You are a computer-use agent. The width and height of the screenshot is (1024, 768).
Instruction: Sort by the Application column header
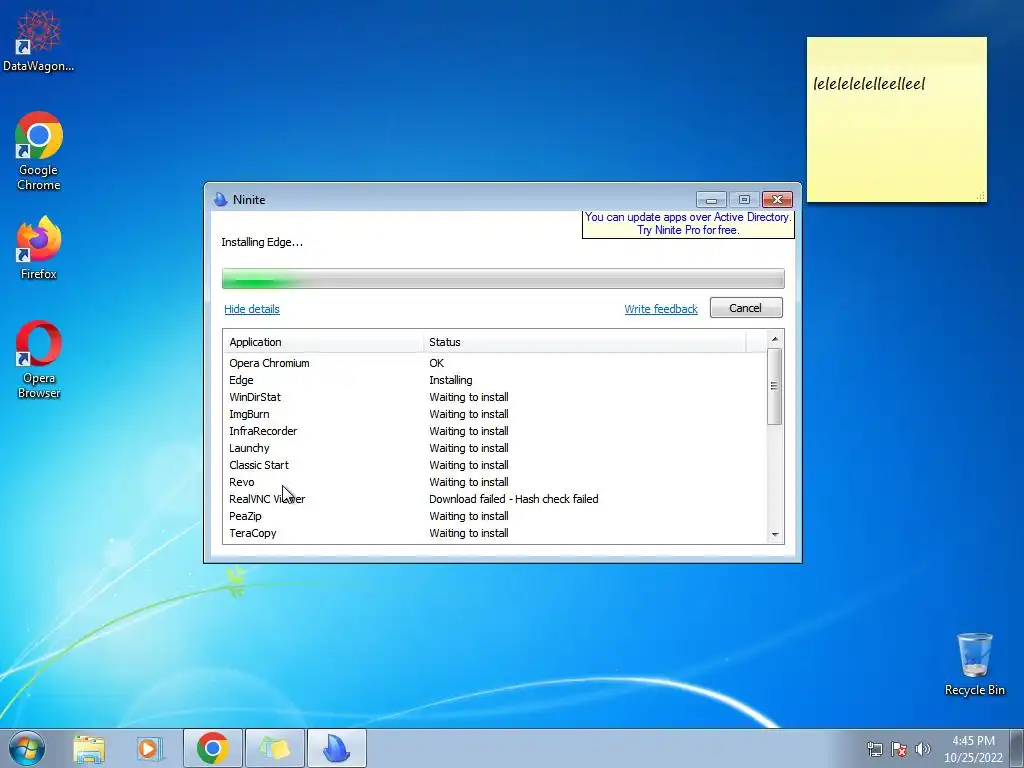(323, 342)
